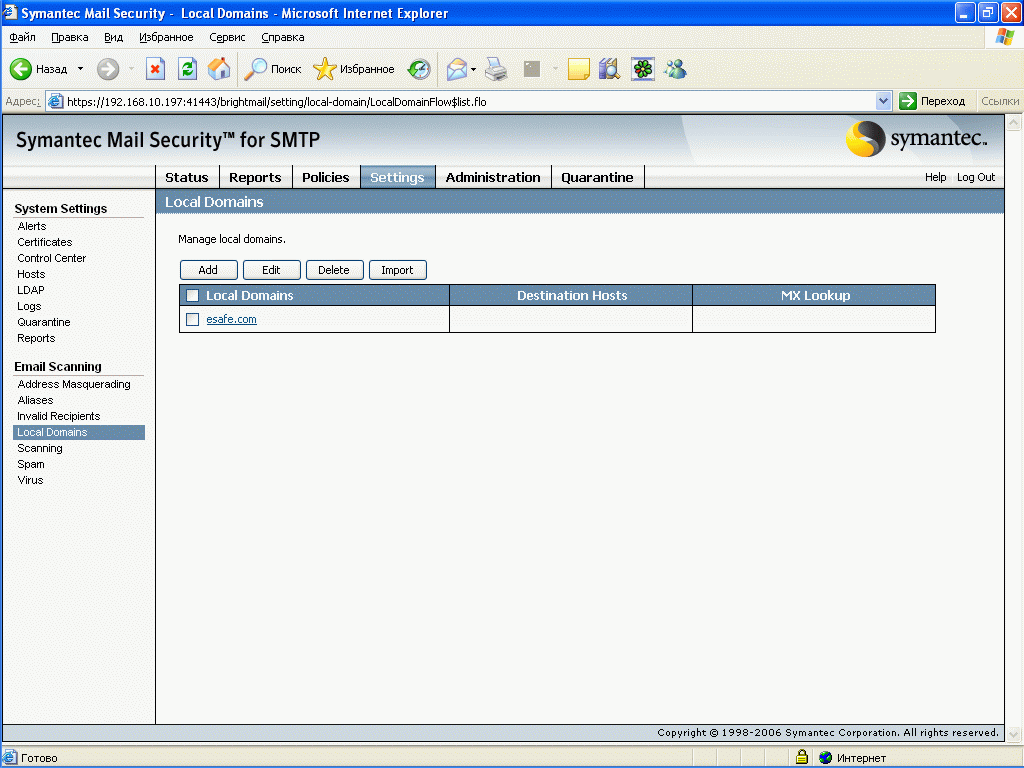Open the Home page icon
Viewport: 1024px width, 768px height.
point(219,69)
